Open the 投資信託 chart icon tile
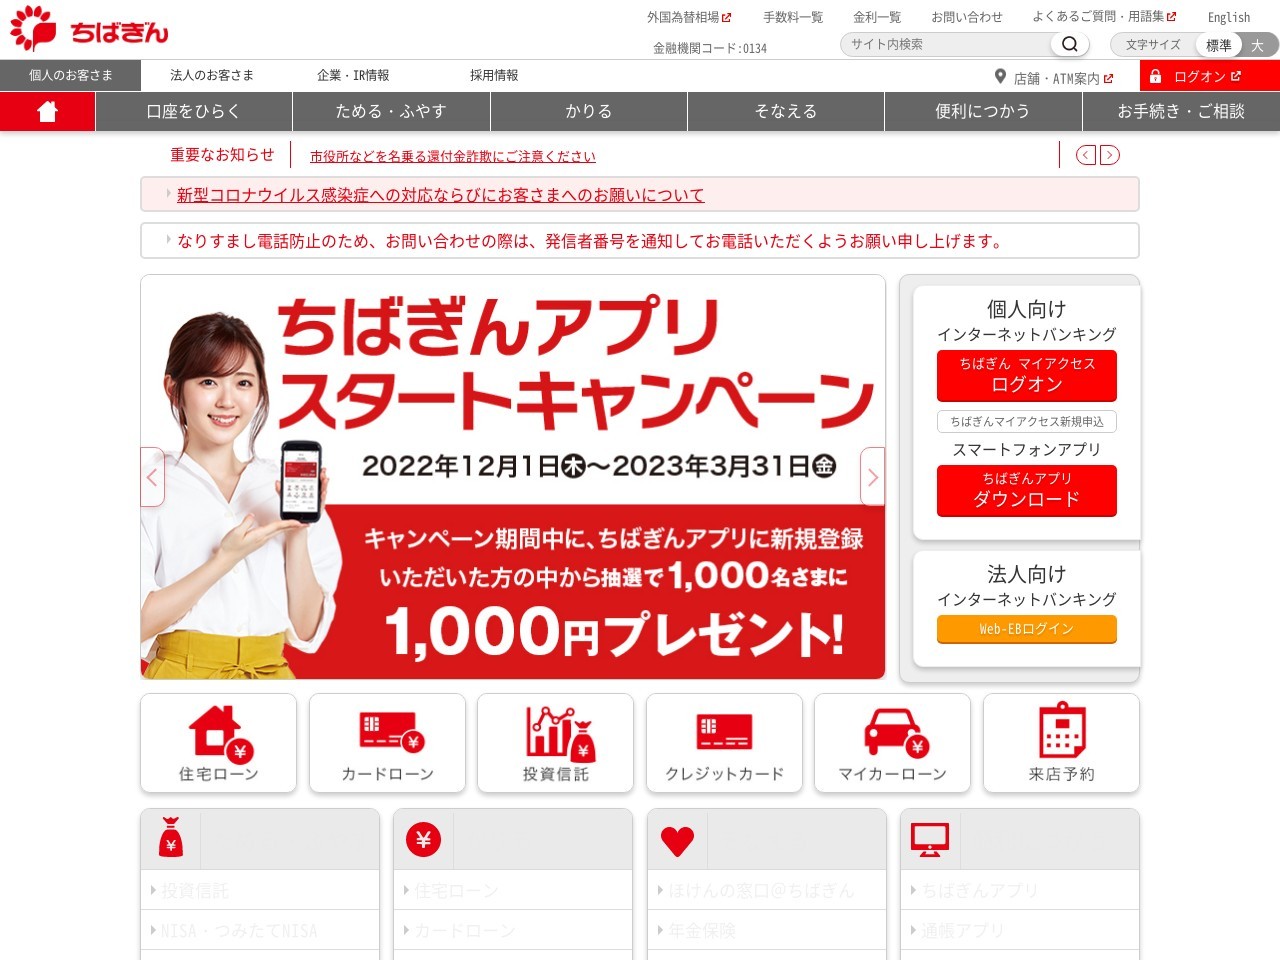The image size is (1280, 960). pos(556,743)
